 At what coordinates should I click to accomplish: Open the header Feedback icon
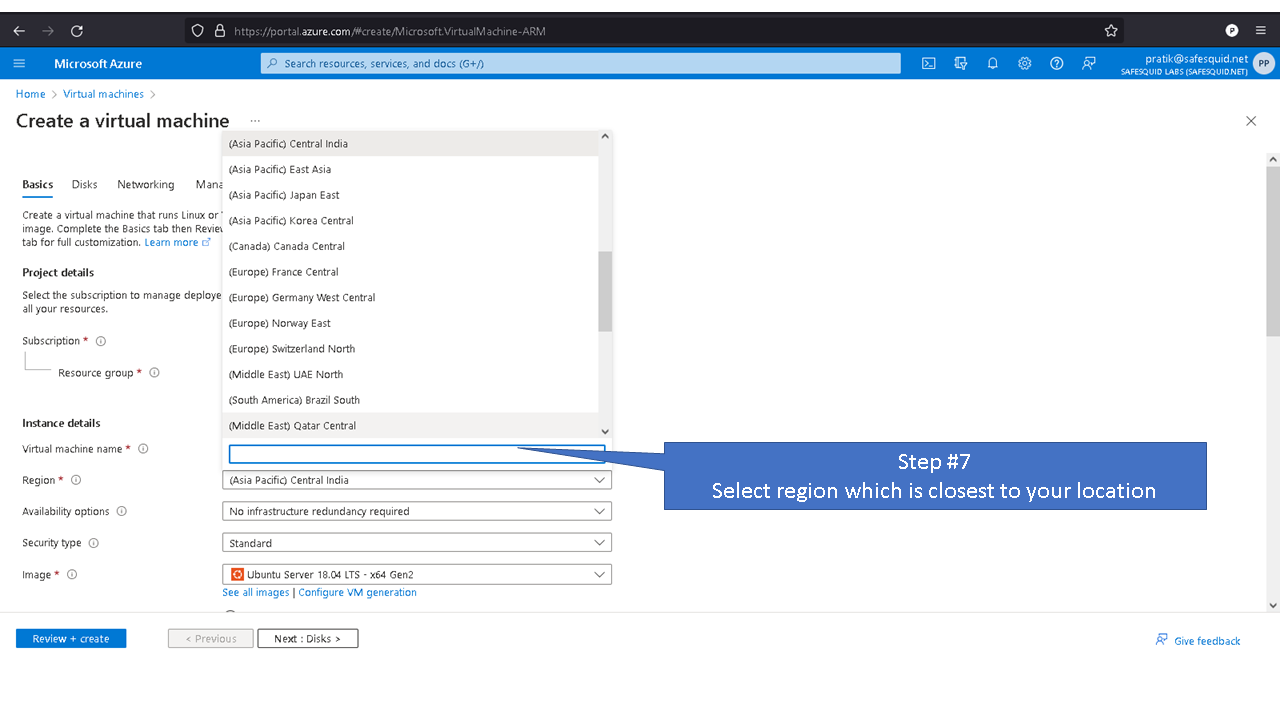pyautogui.click(x=1089, y=63)
